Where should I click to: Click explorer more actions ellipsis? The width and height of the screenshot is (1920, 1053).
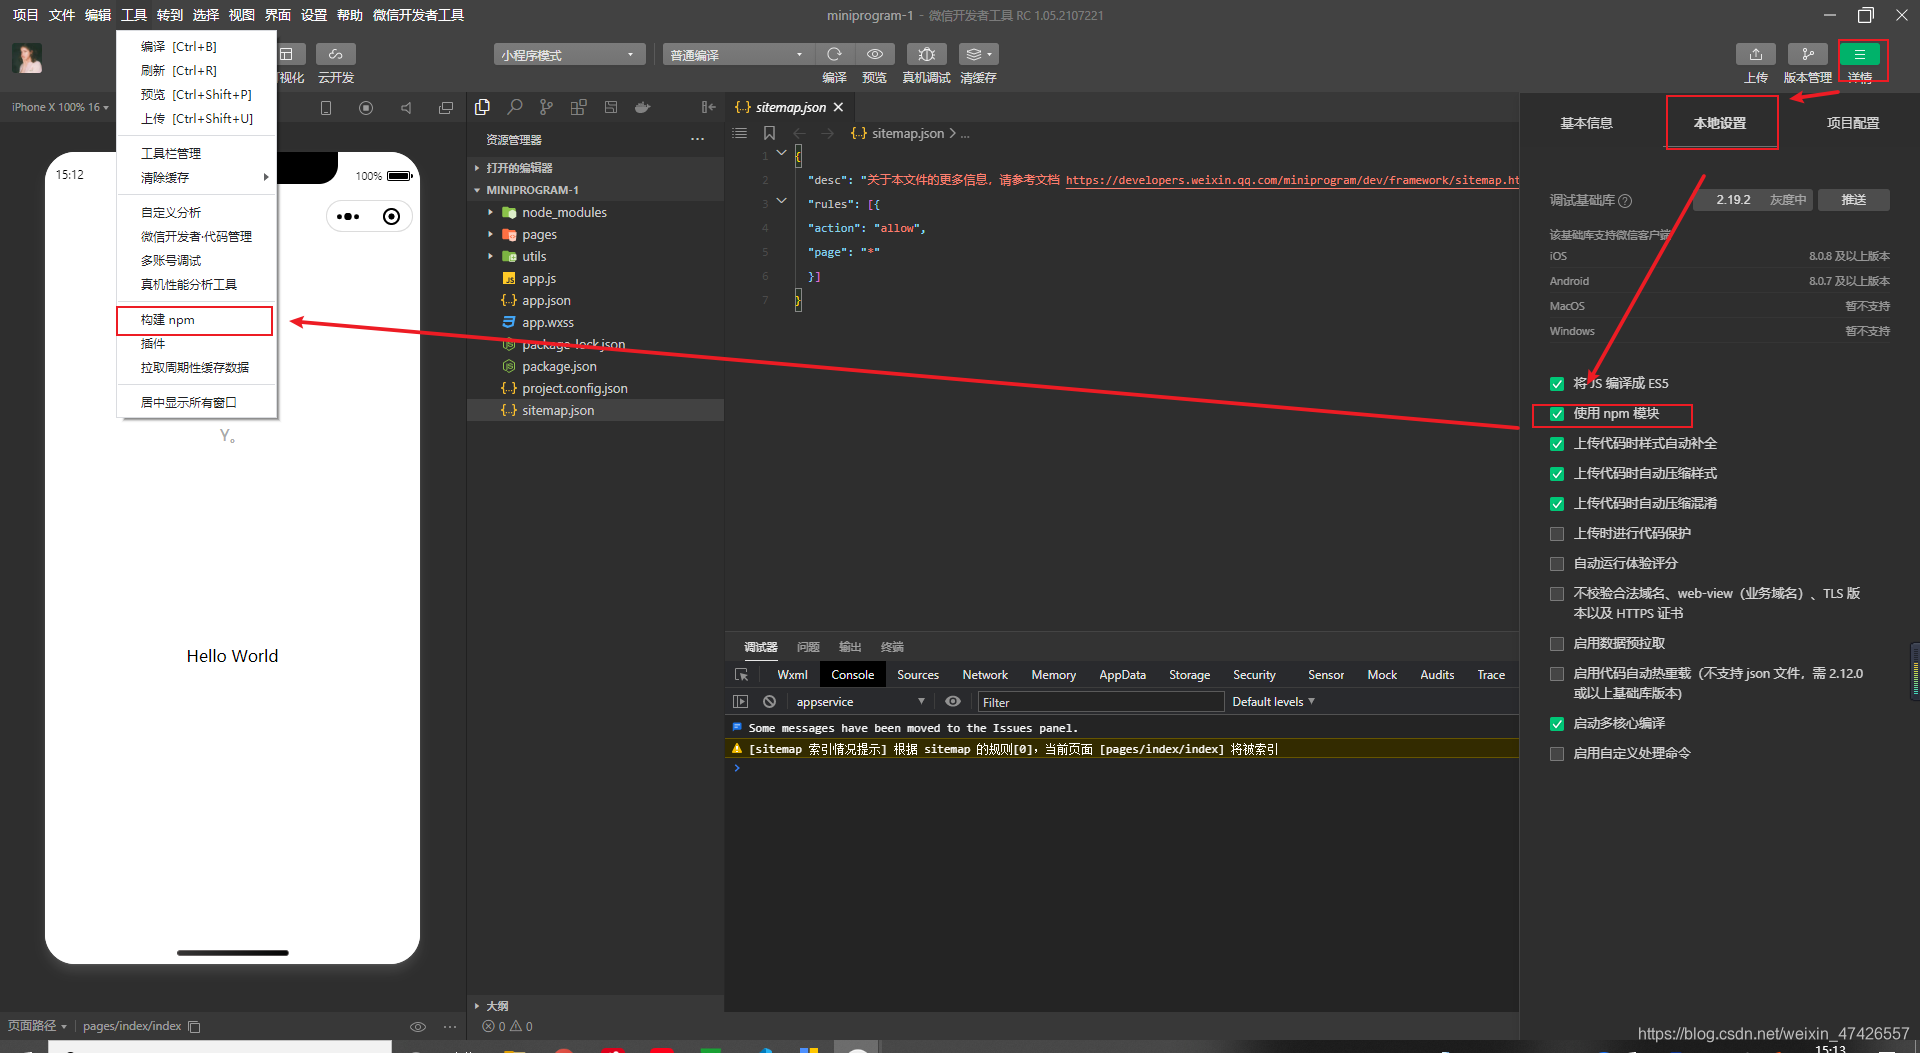[x=697, y=139]
